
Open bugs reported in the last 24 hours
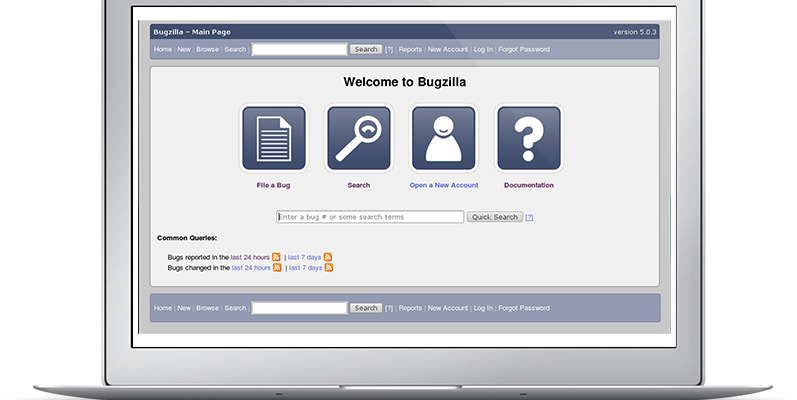250,257
